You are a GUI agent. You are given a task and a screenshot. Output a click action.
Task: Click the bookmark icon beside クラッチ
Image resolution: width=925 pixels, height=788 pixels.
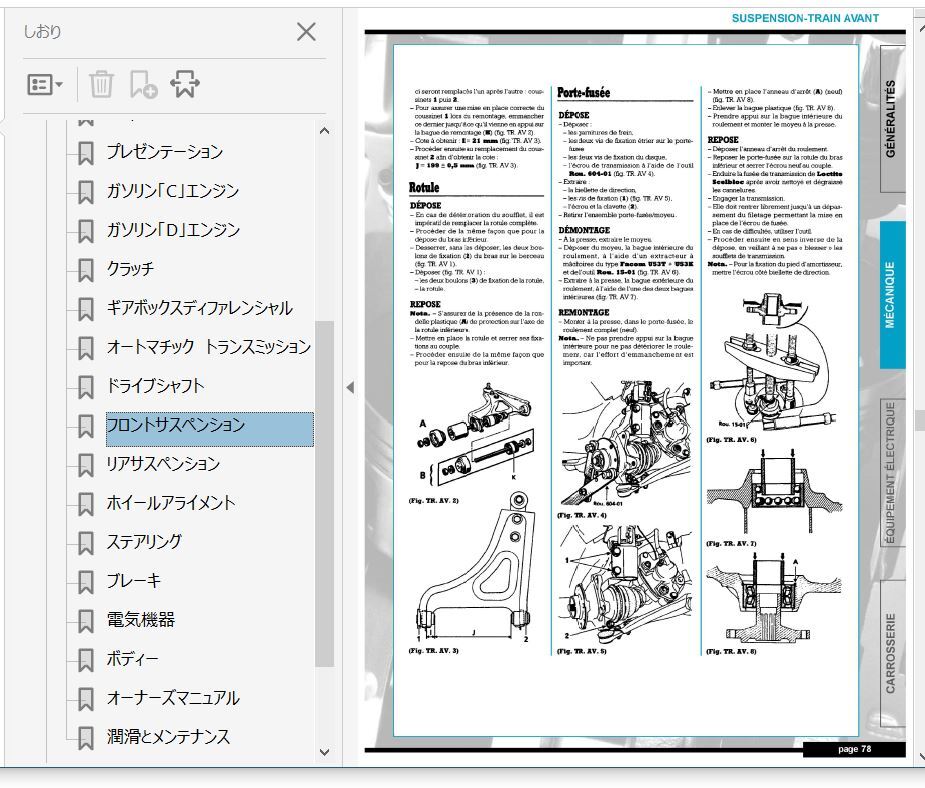point(86,270)
